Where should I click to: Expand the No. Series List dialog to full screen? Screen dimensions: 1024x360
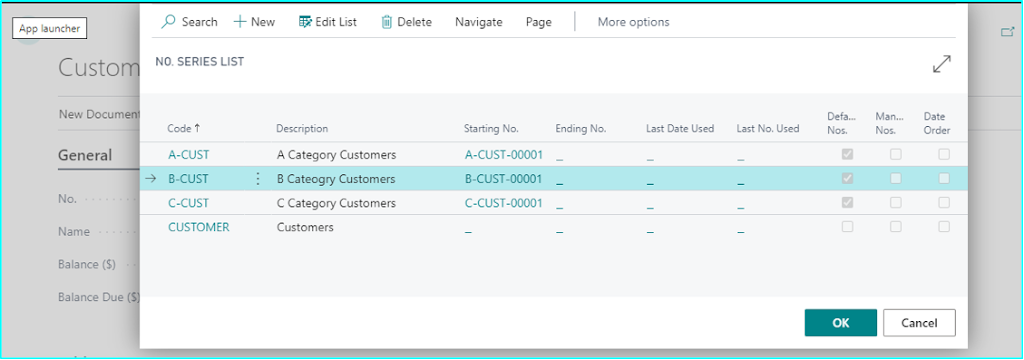[x=942, y=63]
